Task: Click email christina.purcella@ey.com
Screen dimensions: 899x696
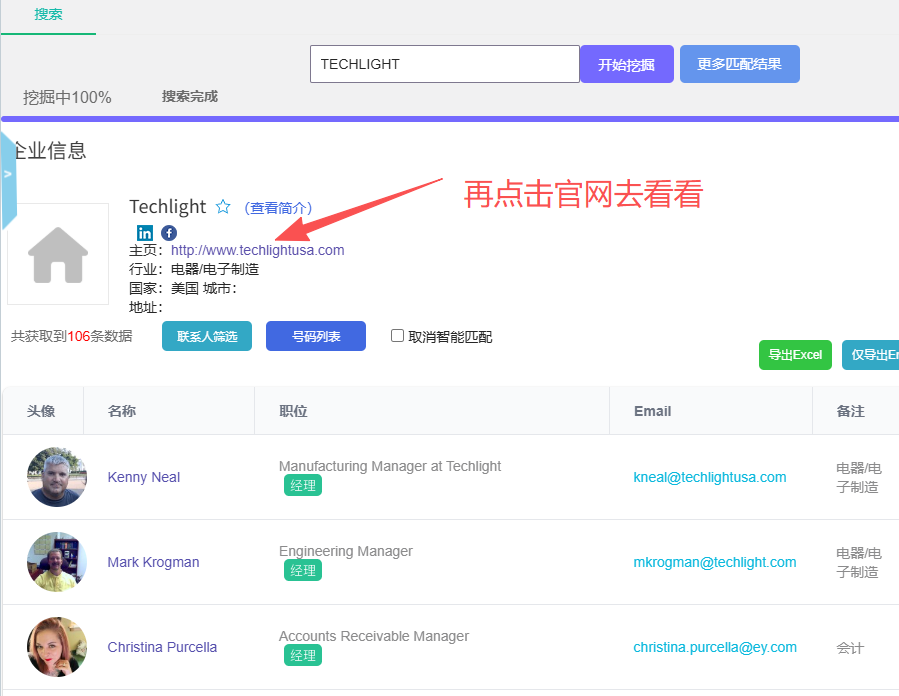Action: point(715,647)
